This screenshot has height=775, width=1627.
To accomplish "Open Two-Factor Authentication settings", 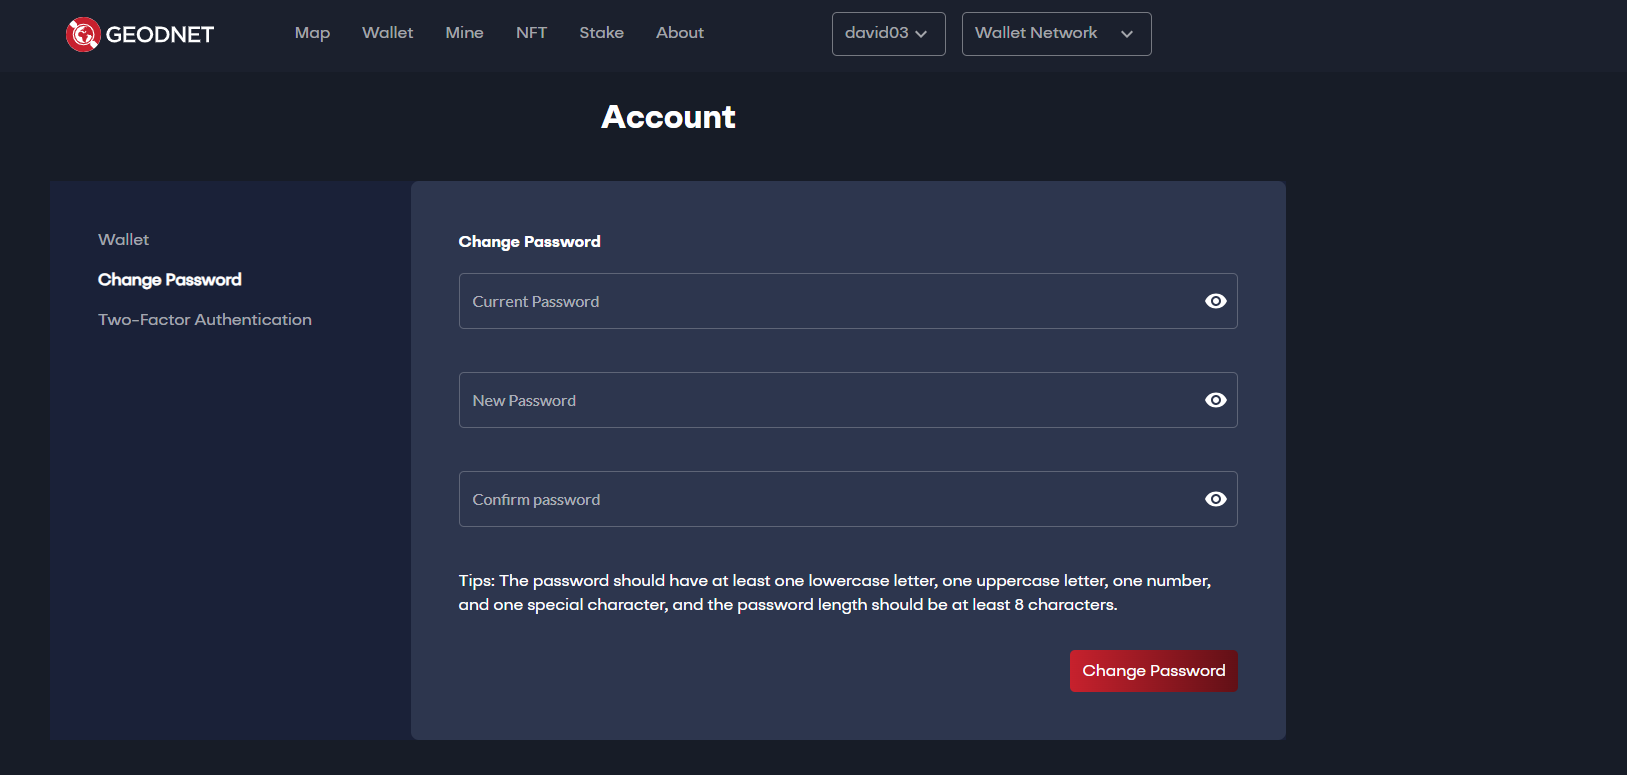I will 205,320.
